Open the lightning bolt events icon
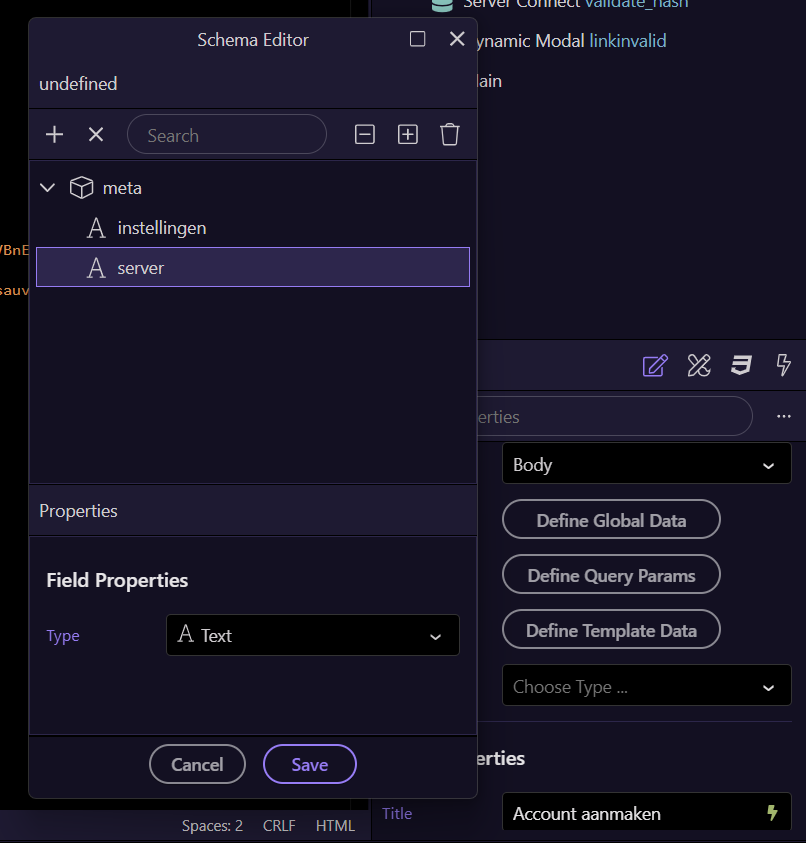Viewport: 806px width, 843px height. [784, 365]
